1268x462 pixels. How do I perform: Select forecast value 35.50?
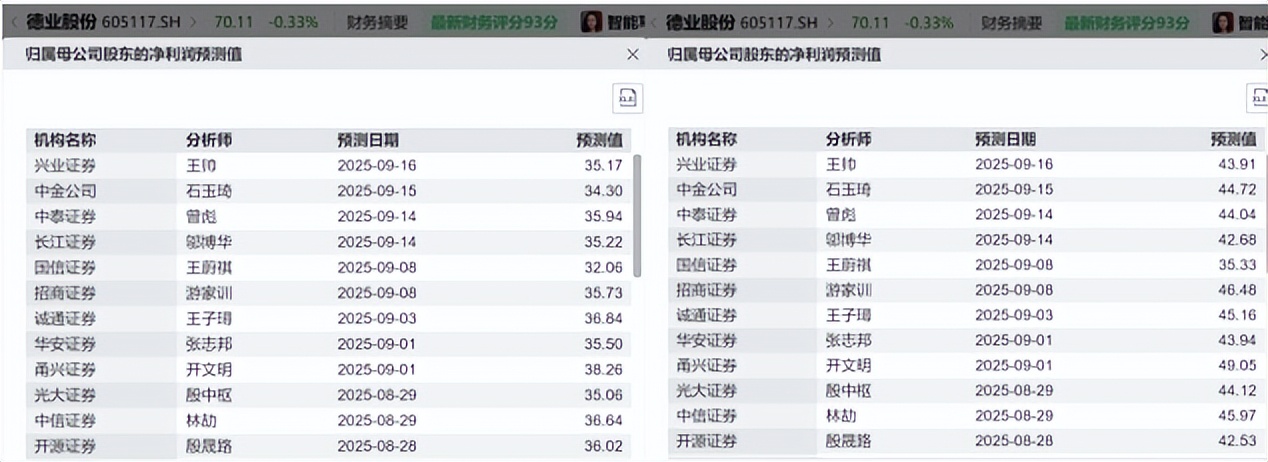click(603, 344)
